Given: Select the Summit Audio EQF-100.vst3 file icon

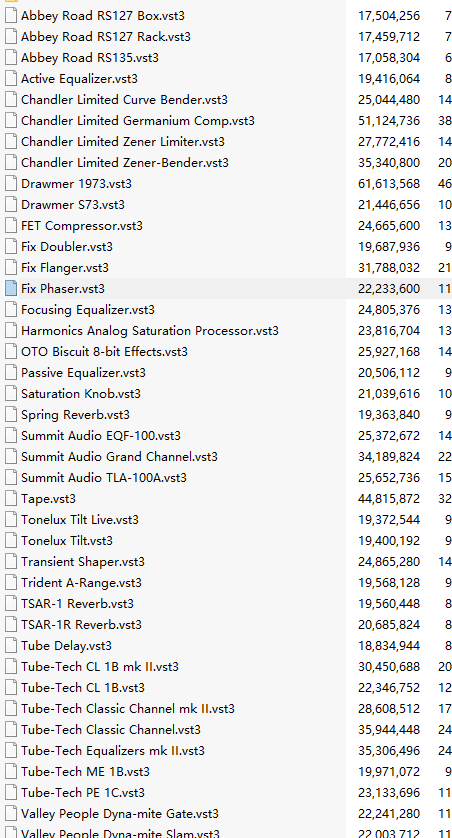Looking at the screenshot, I should coord(11,436).
